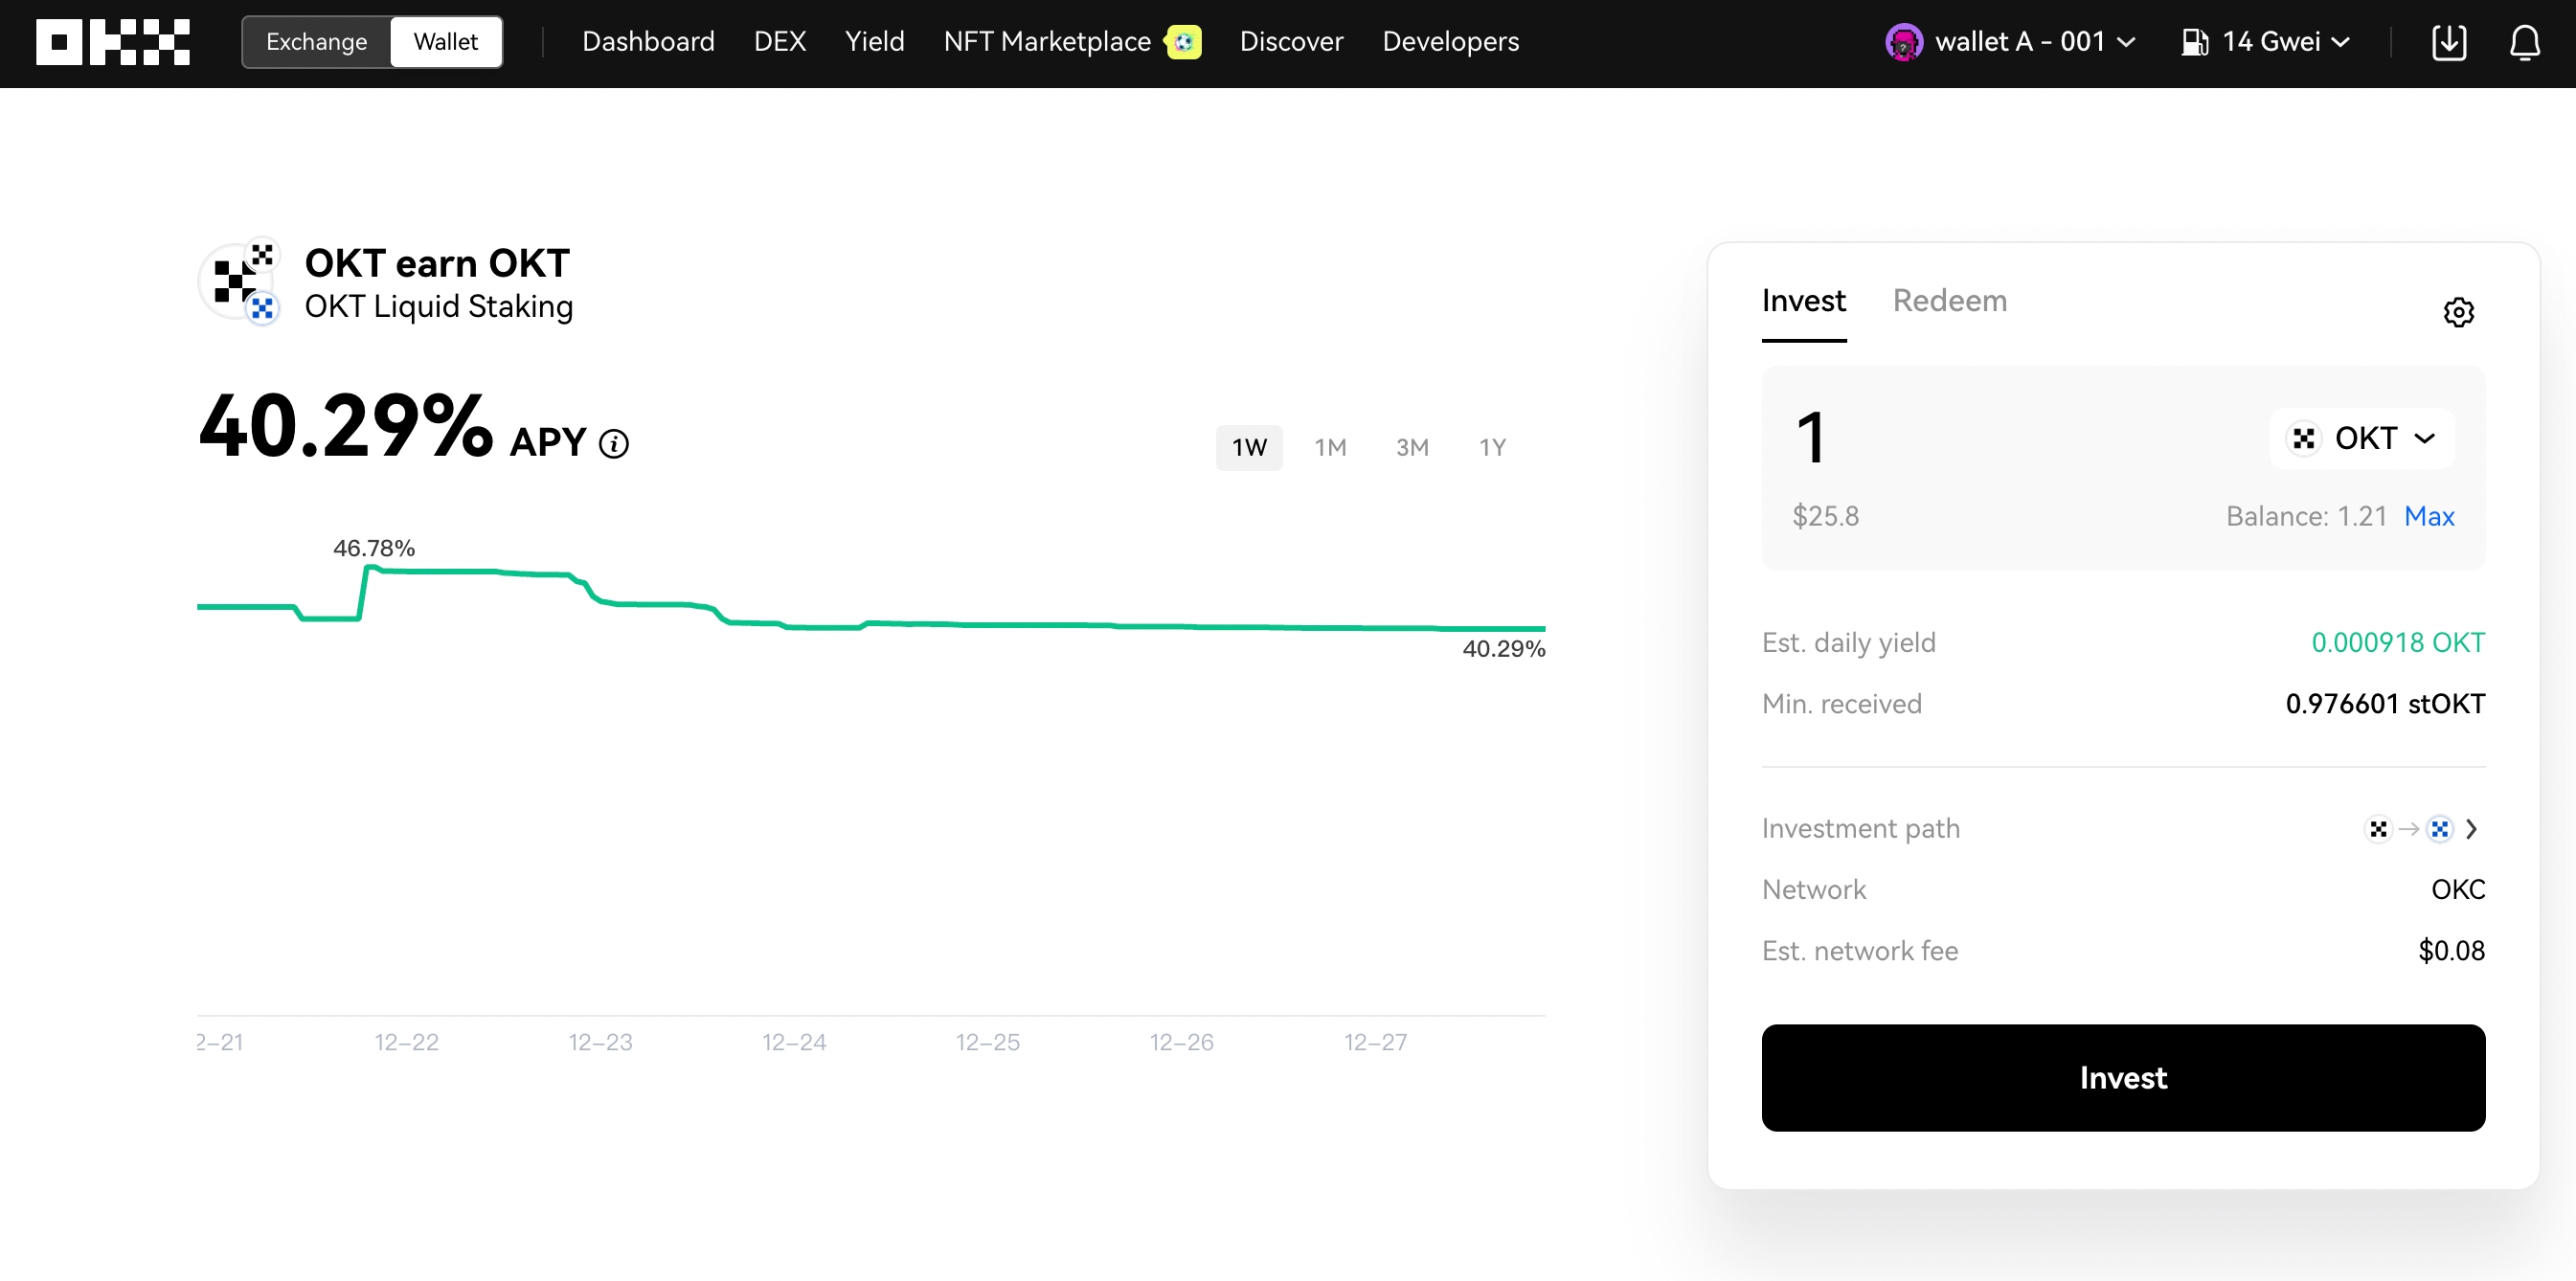Switch to Exchange mode
Image resolution: width=2576 pixels, height=1281 pixels.
(316, 42)
